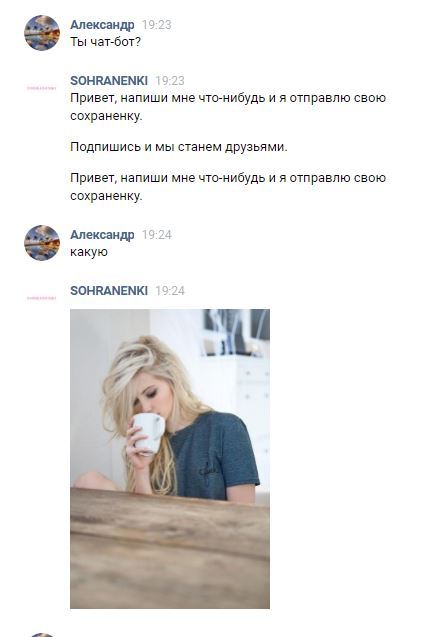Screen dimensions: 427x637
Task: Select 'Подпишись и мы станем друзьями.' text
Action: [x=179, y=147]
